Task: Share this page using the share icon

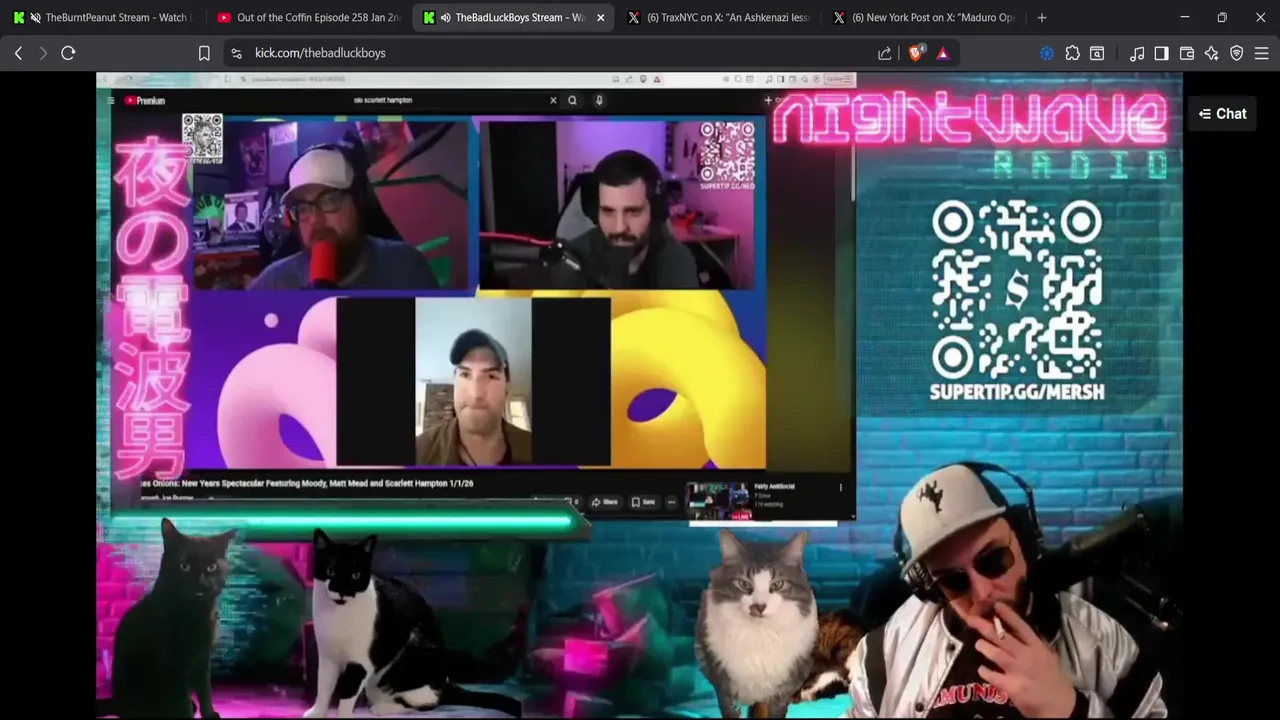Action: (x=885, y=53)
